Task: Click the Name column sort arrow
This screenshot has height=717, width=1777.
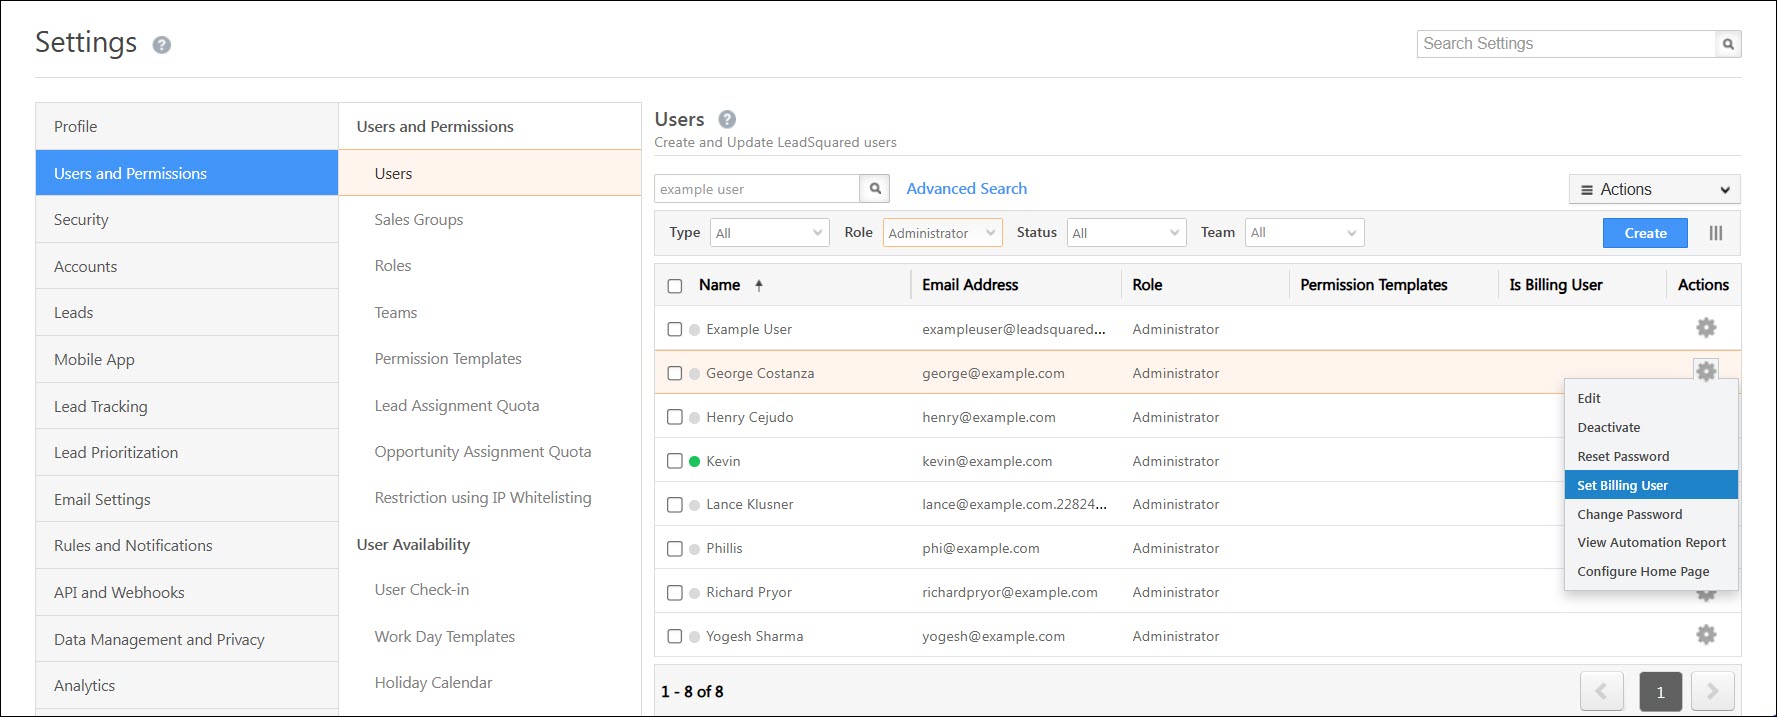Action: pos(759,285)
